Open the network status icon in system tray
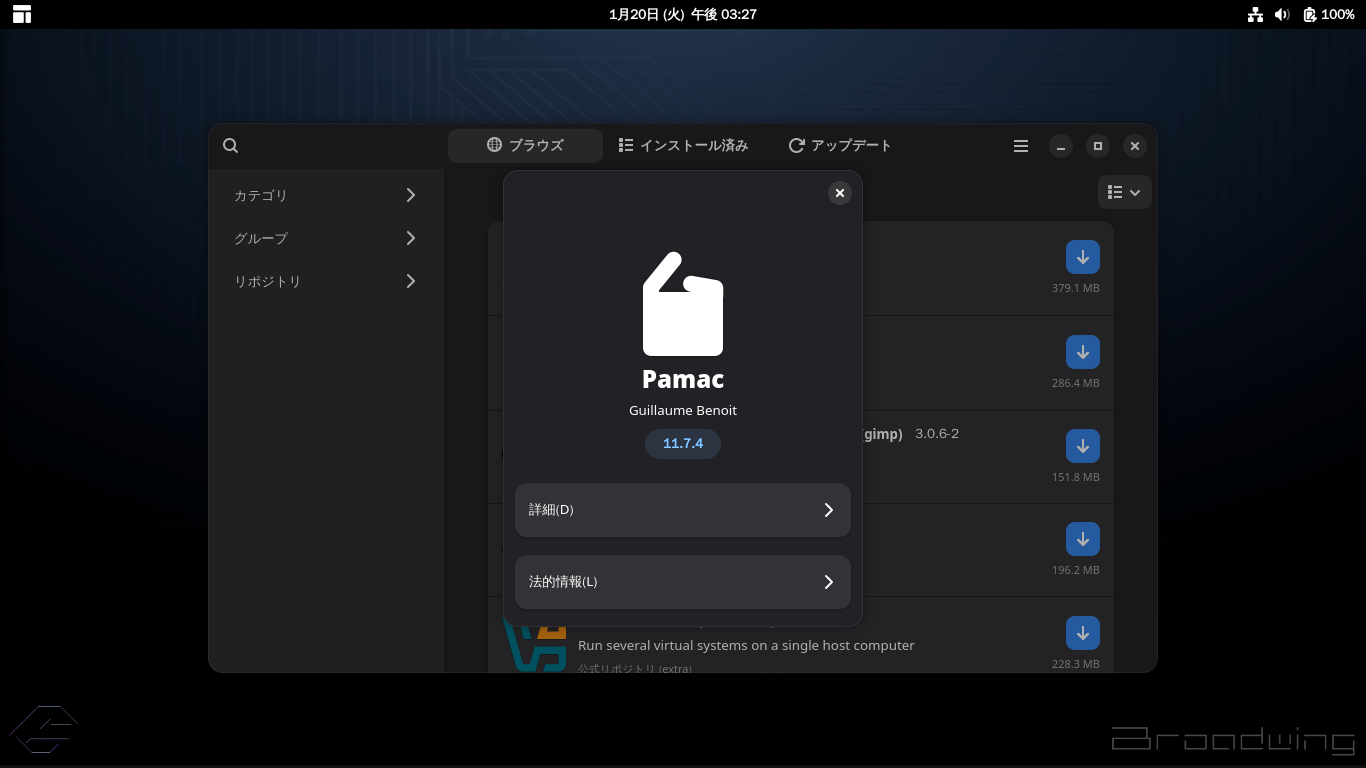This screenshot has width=1366, height=768. pos(1256,14)
